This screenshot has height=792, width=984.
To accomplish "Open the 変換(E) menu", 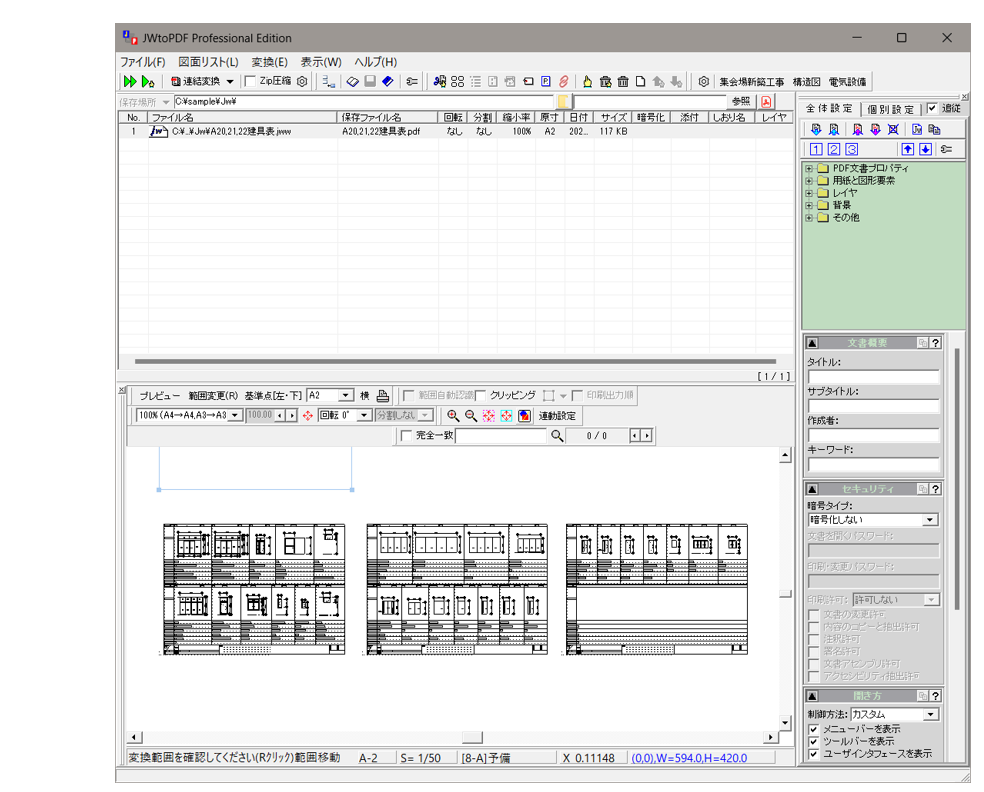I will (x=269, y=62).
